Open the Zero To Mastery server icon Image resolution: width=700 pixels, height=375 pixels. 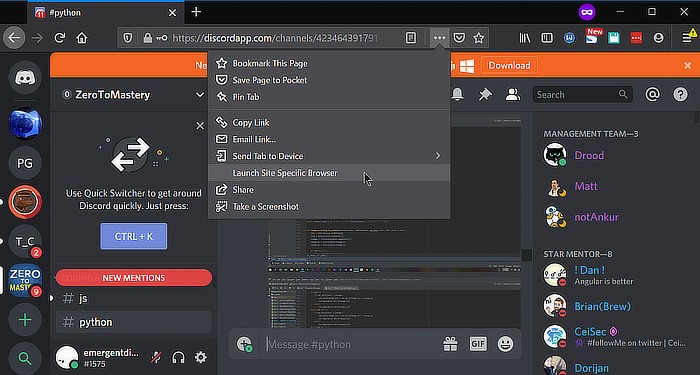[x=25, y=280]
